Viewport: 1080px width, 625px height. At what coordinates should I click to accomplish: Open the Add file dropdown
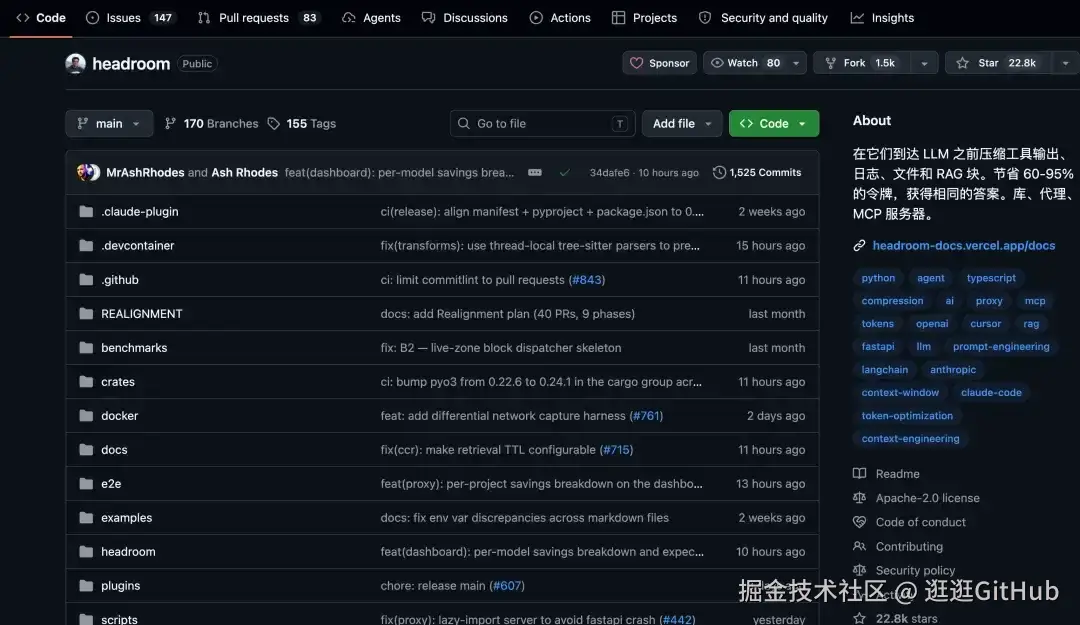tap(682, 123)
